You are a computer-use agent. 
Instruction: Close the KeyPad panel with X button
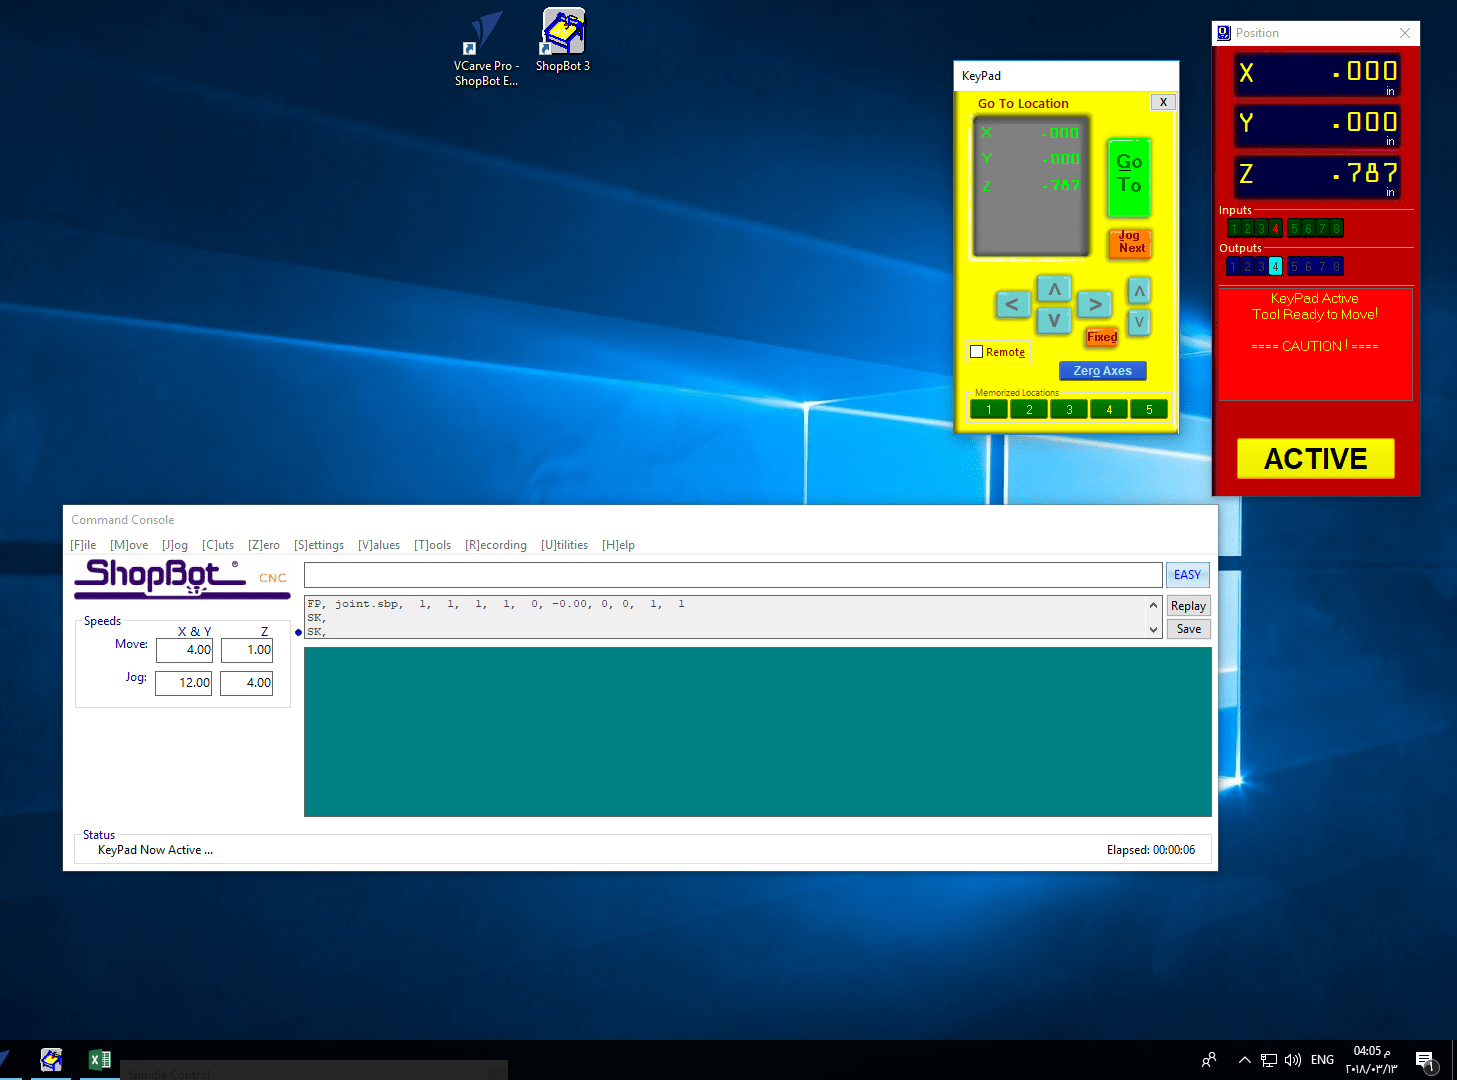[x=1163, y=102]
